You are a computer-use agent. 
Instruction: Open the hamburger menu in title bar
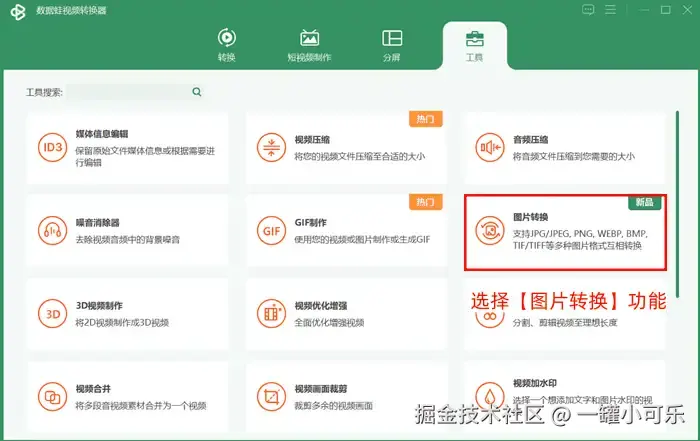point(610,10)
